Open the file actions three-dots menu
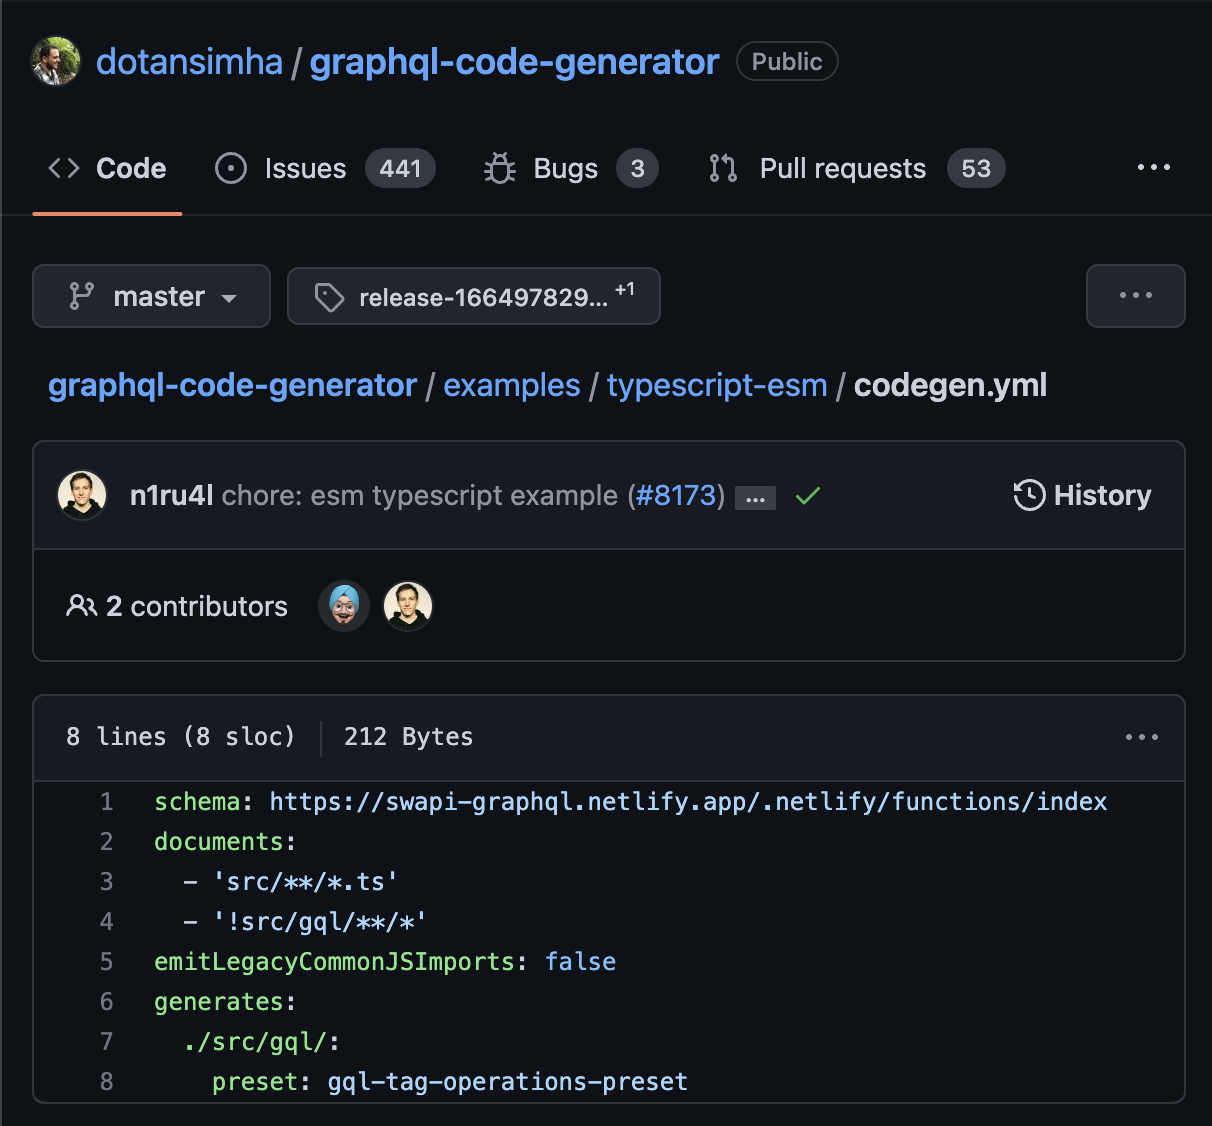This screenshot has width=1212, height=1126. (1141, 737)
